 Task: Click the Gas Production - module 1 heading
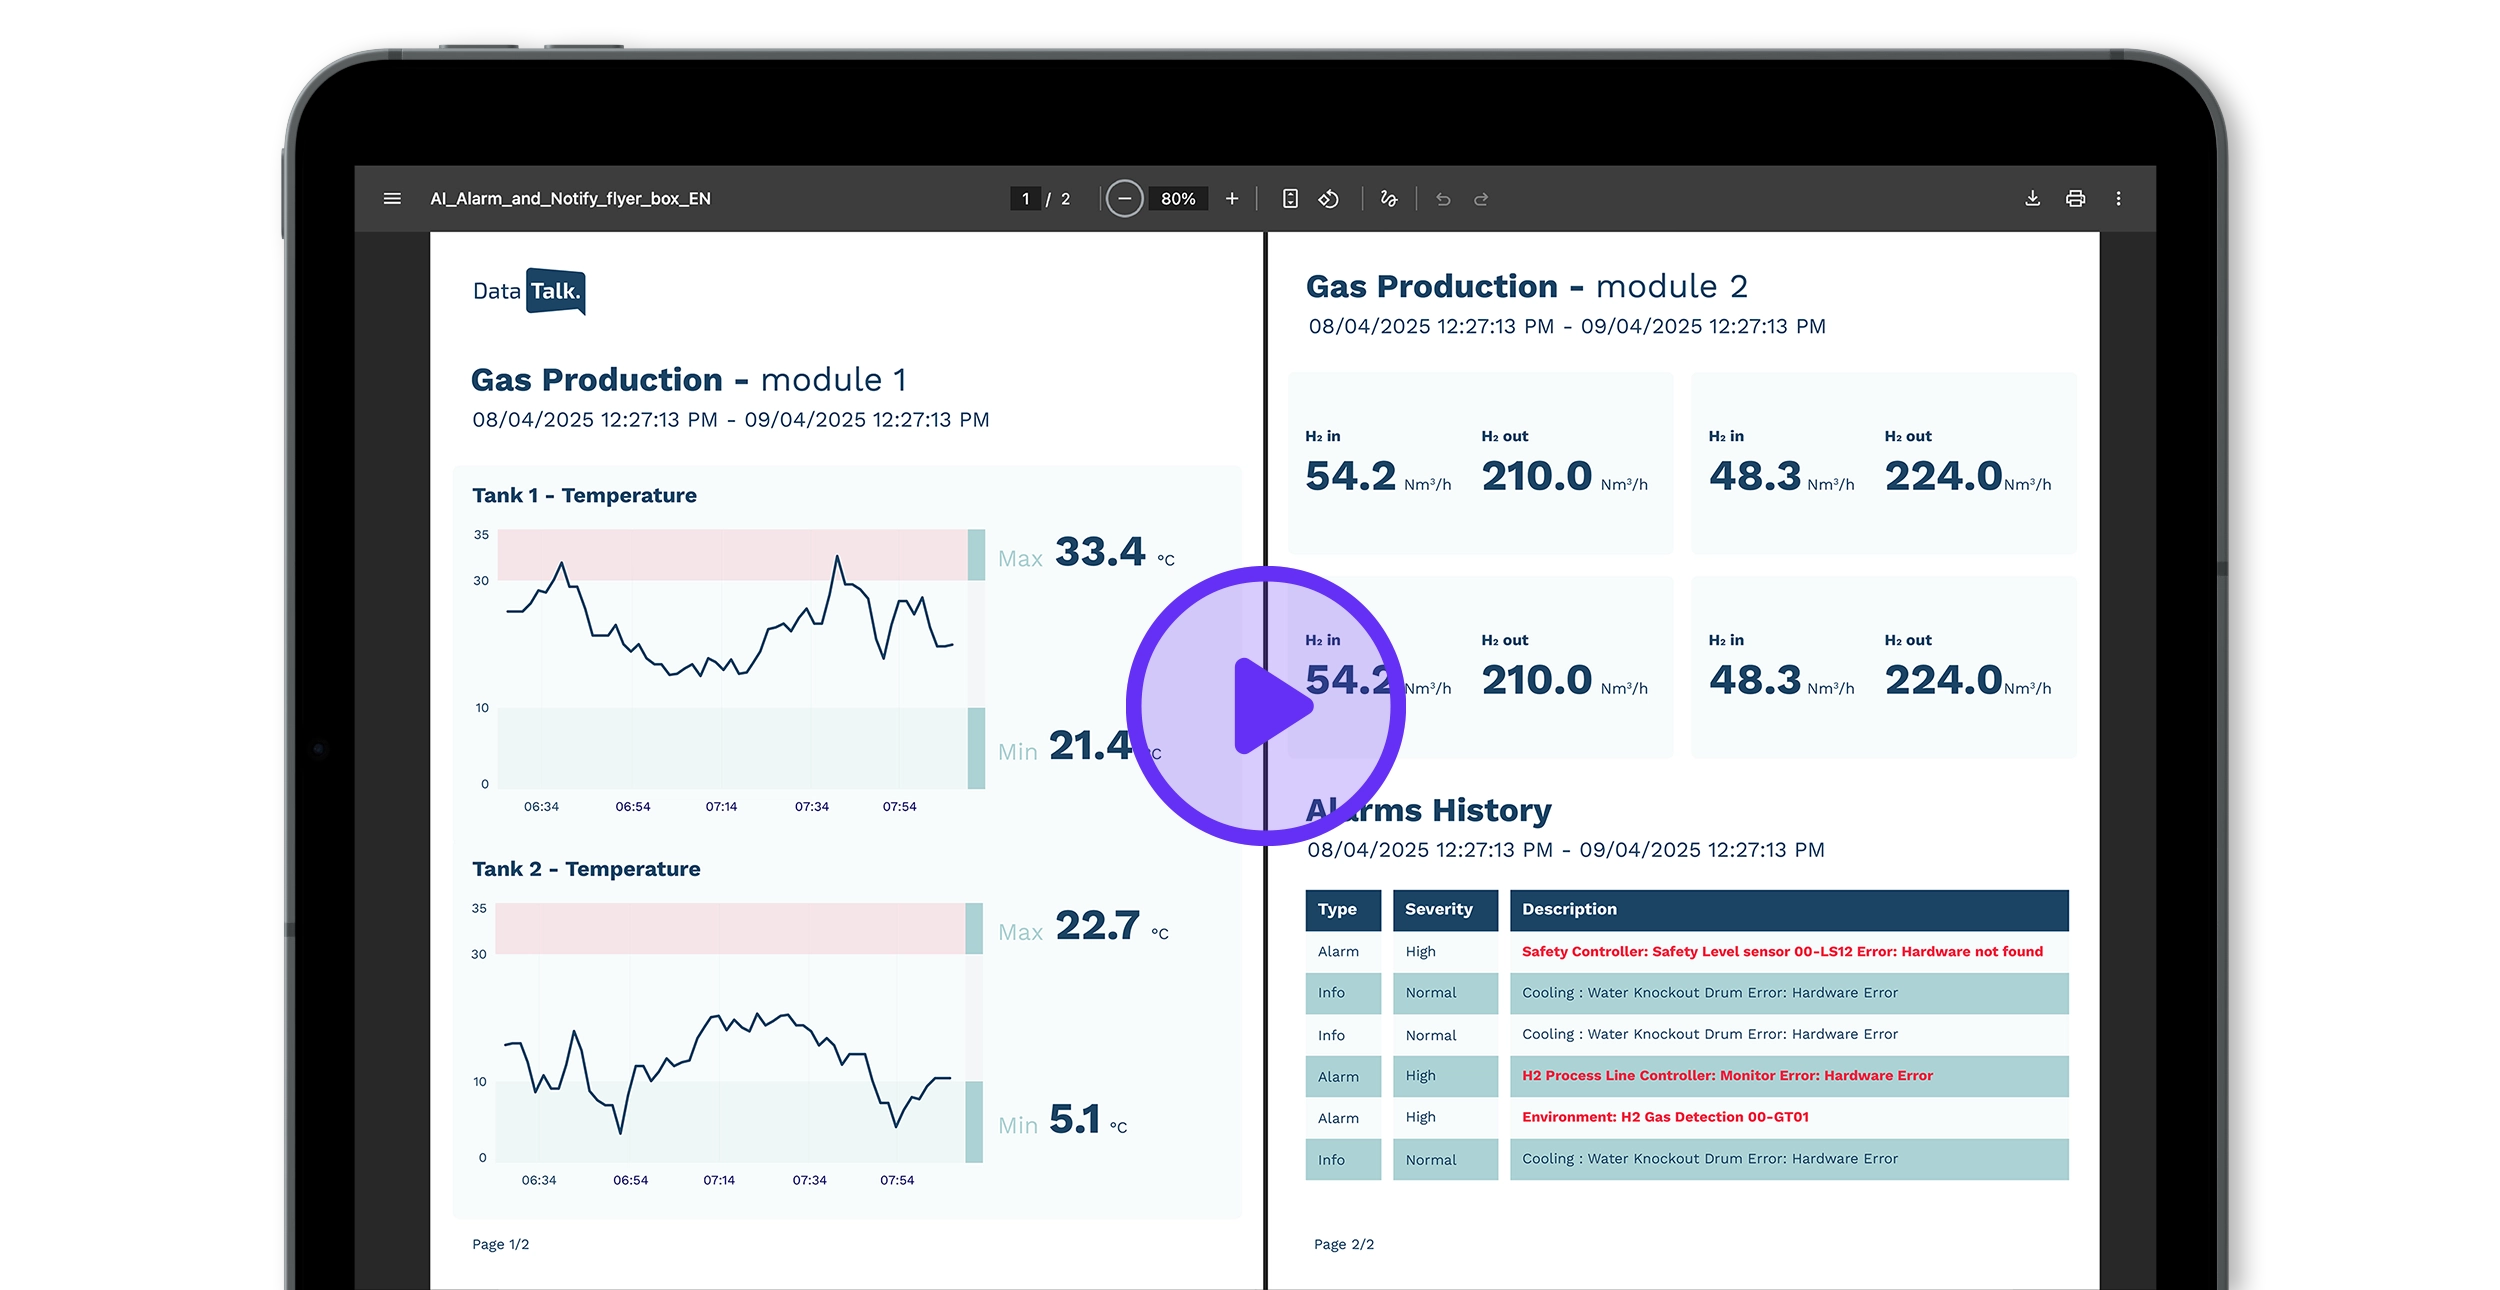click(689, 380)
